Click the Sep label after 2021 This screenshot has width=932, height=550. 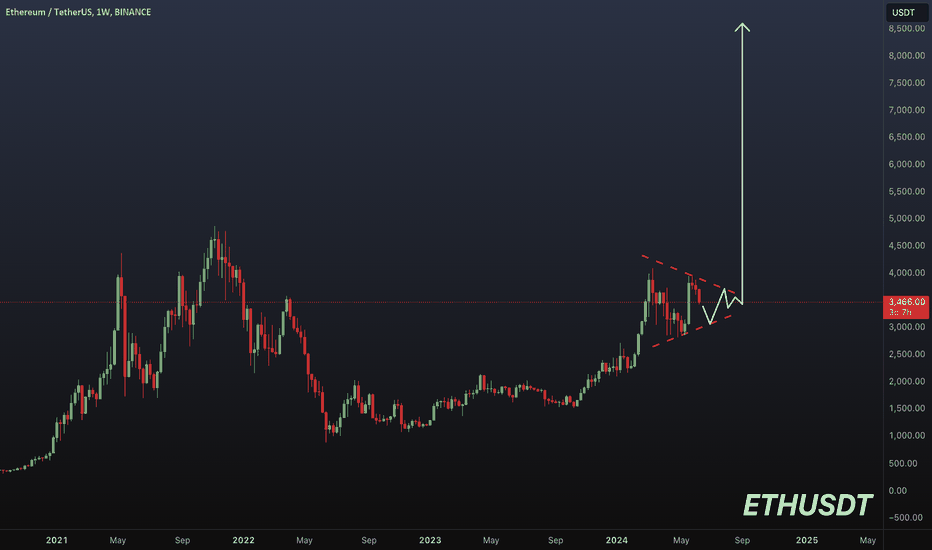point(182,540)
